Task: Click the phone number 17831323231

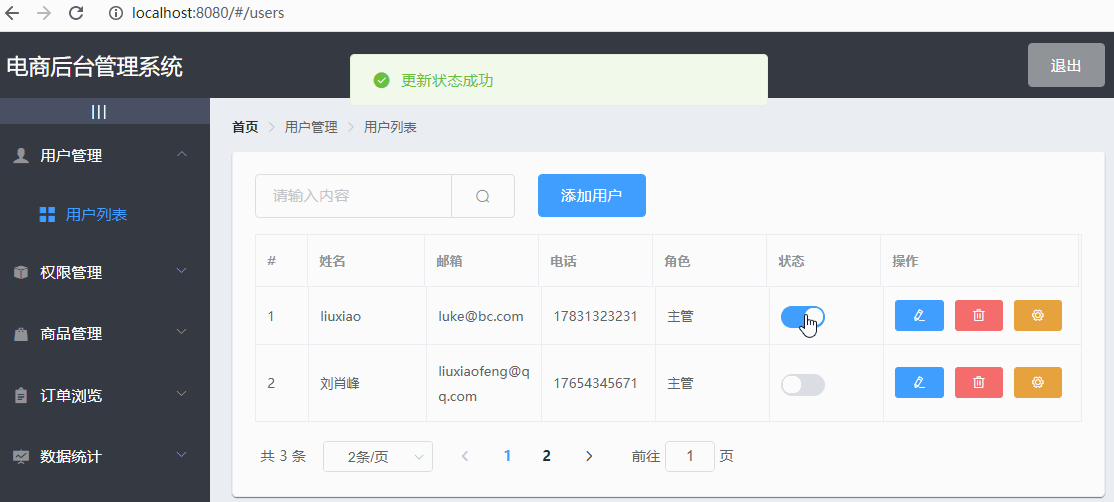Action: 595,317
